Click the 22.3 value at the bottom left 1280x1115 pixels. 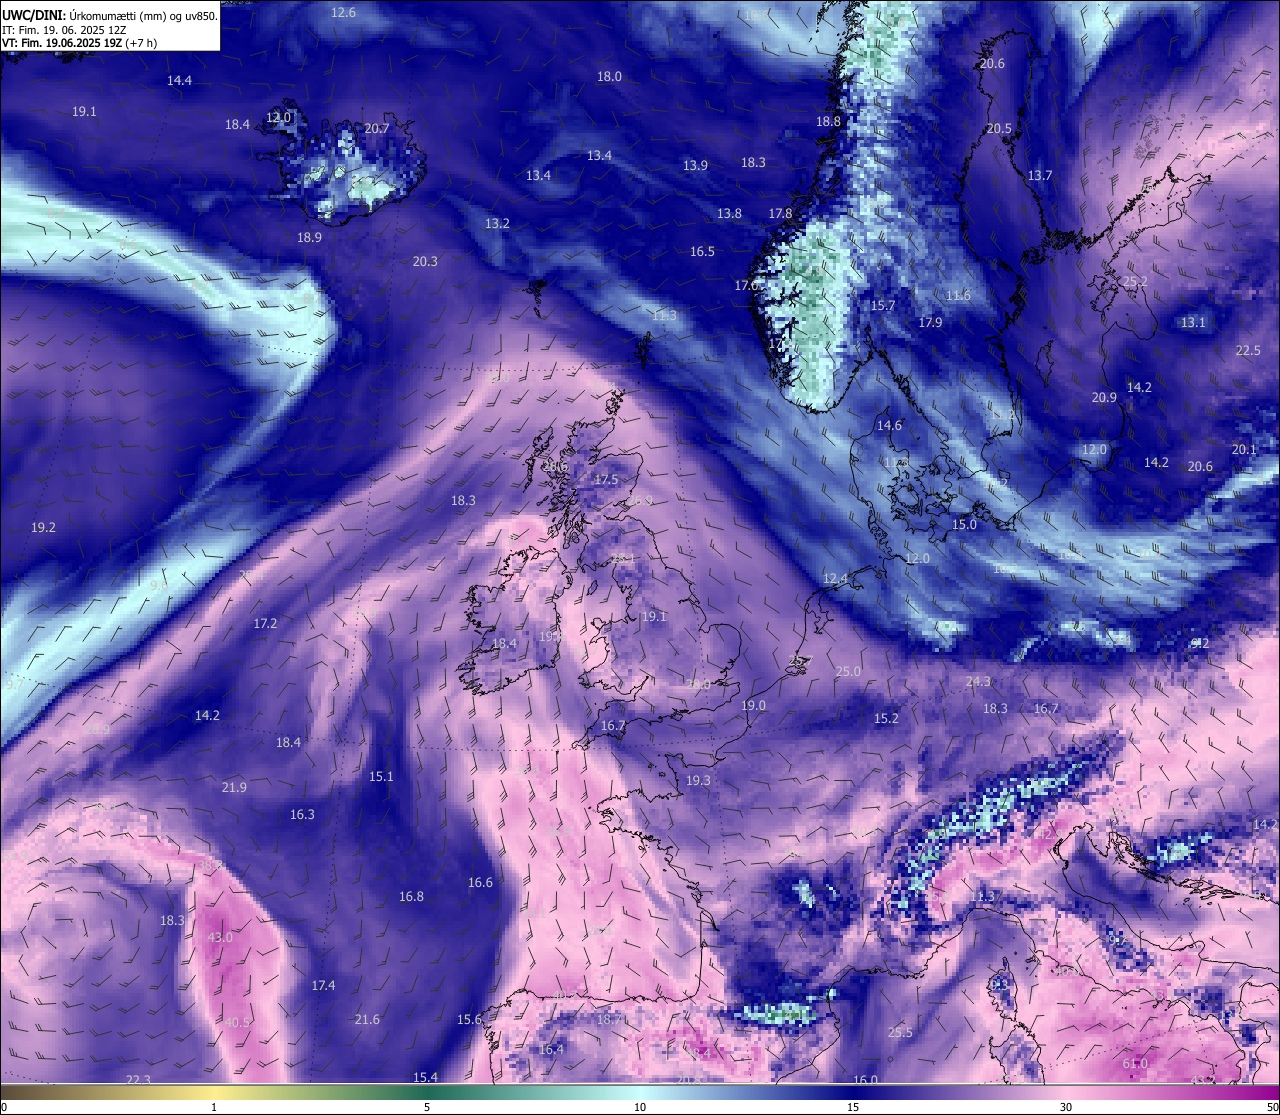coord(138,1080)
